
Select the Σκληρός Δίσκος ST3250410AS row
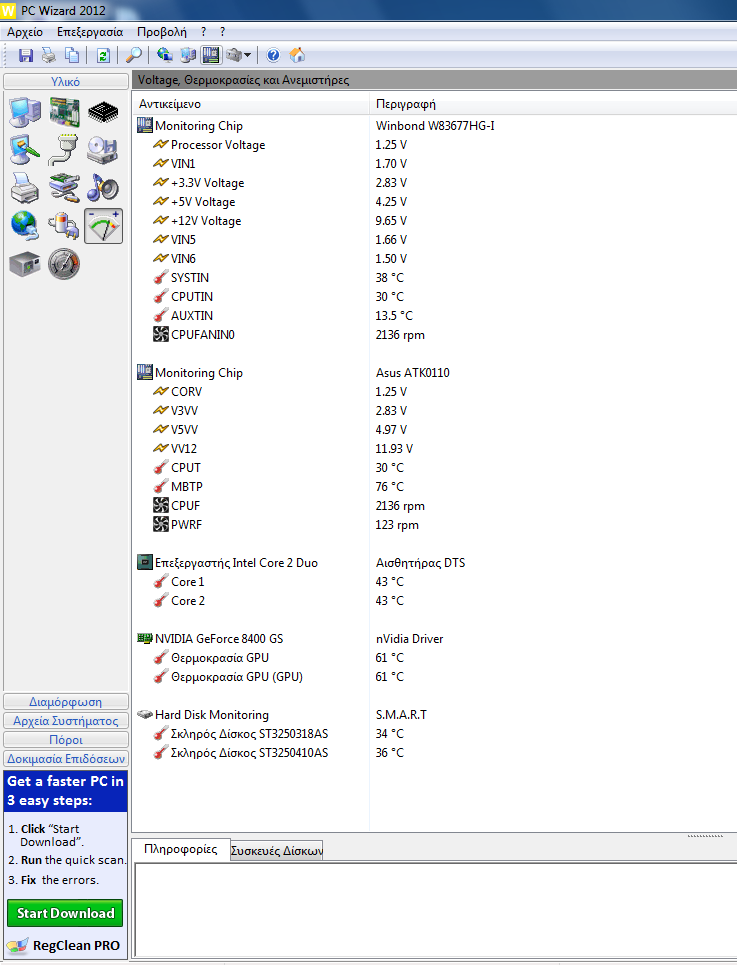point(434,753)
